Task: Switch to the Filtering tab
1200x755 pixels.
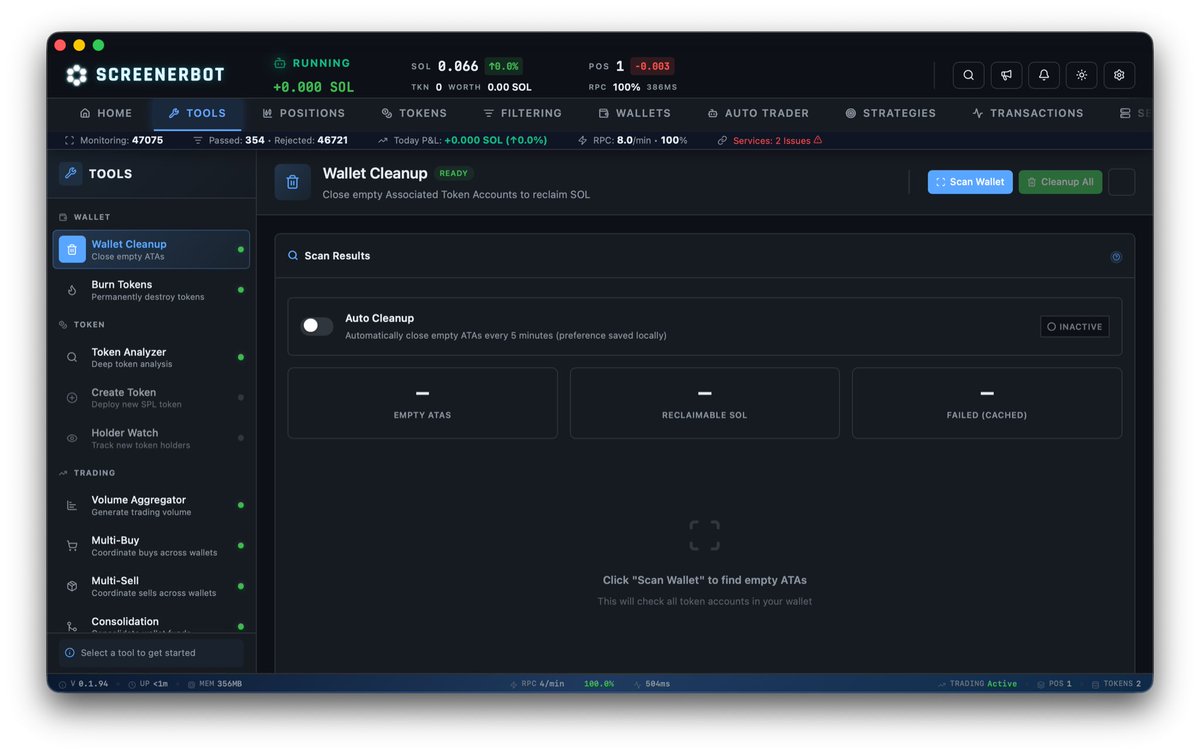Action: [522, 114]
